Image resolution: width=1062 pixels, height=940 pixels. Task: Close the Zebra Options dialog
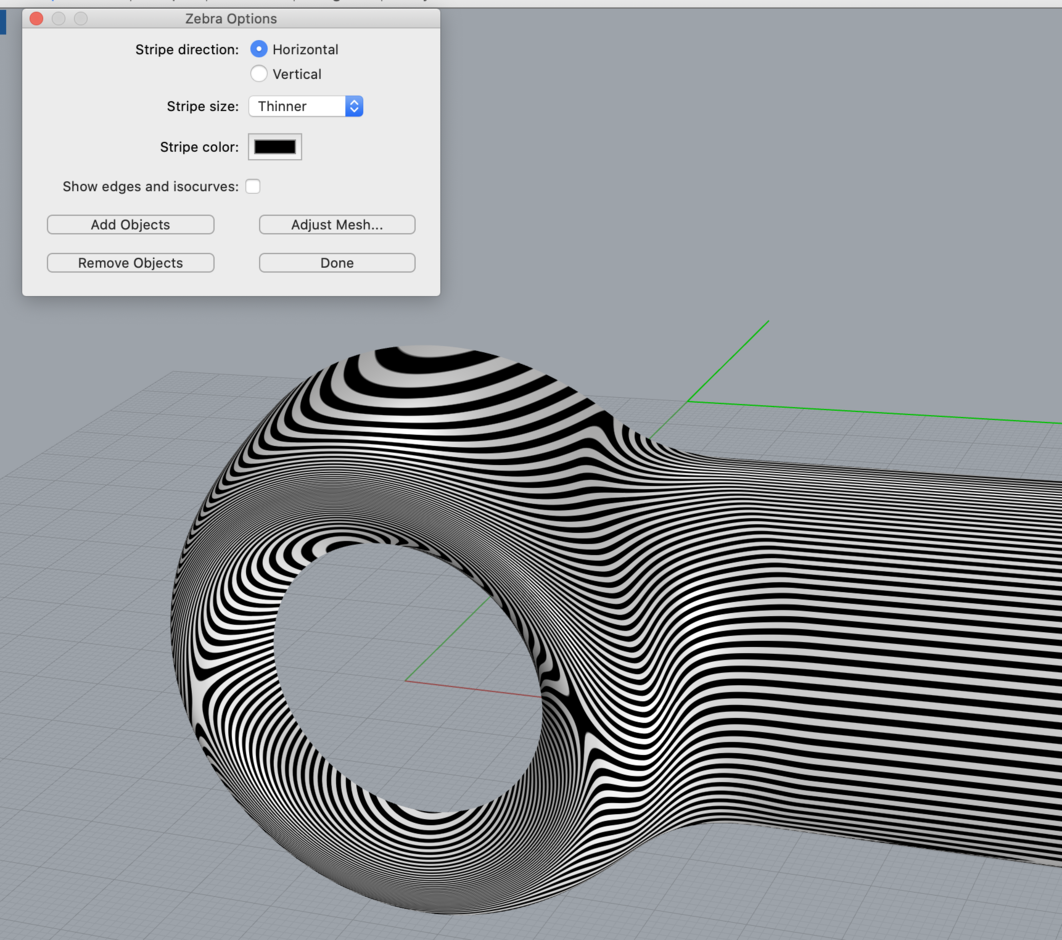click(x=36, y=18)
